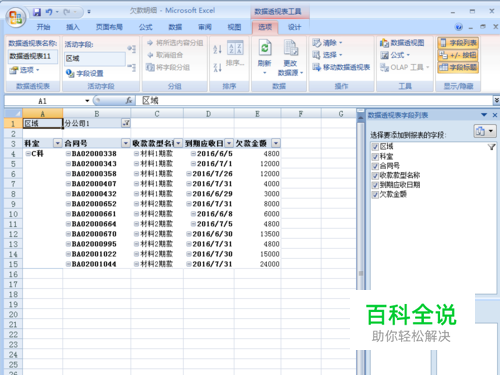500x375 pixels.
Task: Open the Name Box dropdown arrow
Action: tap(87, 101)
